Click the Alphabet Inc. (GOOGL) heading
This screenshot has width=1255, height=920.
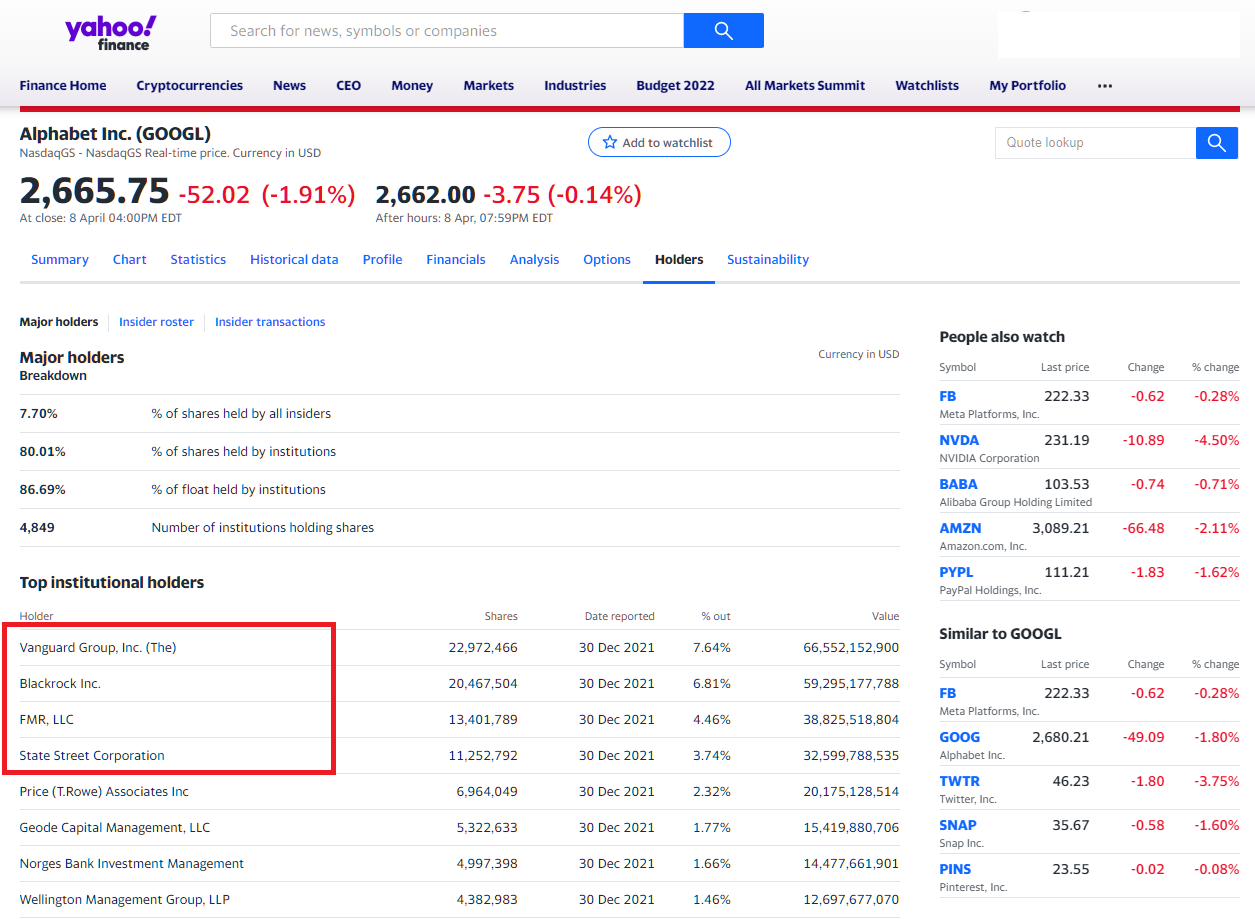[x=115, y=134]
